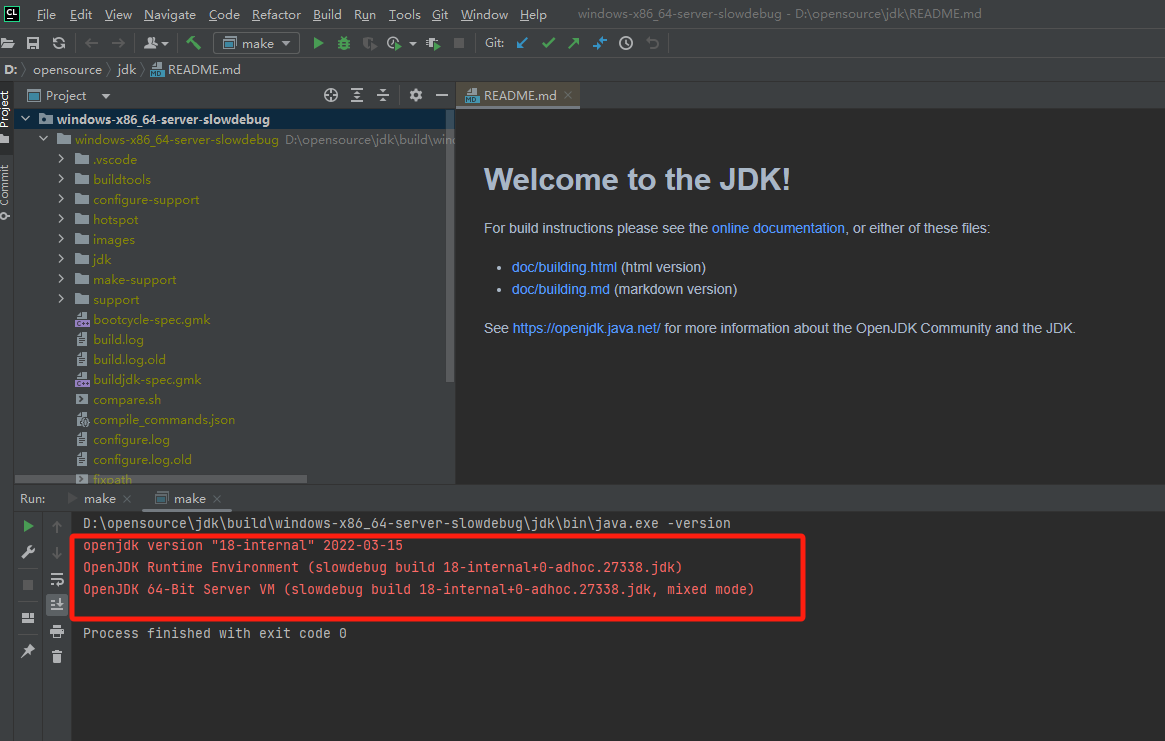Visit the https://openjdk.java.net/ link

tap(586, 328)
